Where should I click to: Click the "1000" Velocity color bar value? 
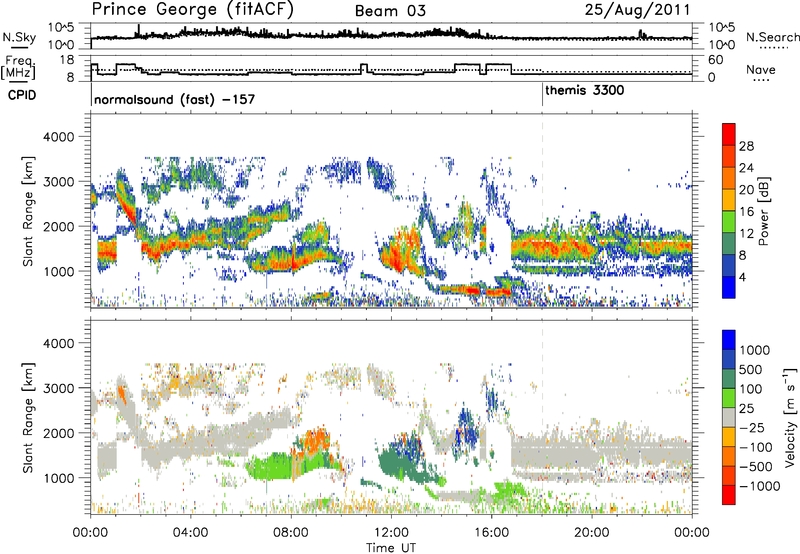pyautogui.click(x=755, y=350)
